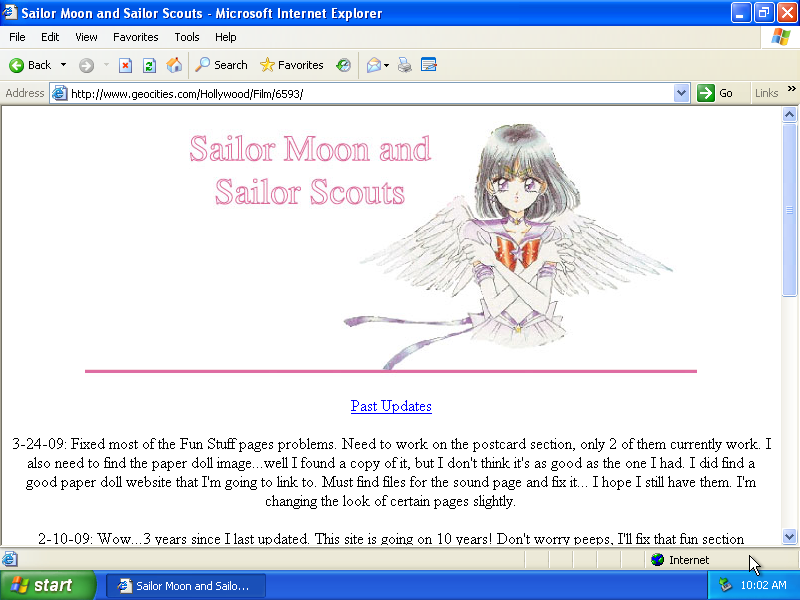This screenshot has height=600, width=800.
Task: Open the Tools menu
Action: (x=187, y=37)
